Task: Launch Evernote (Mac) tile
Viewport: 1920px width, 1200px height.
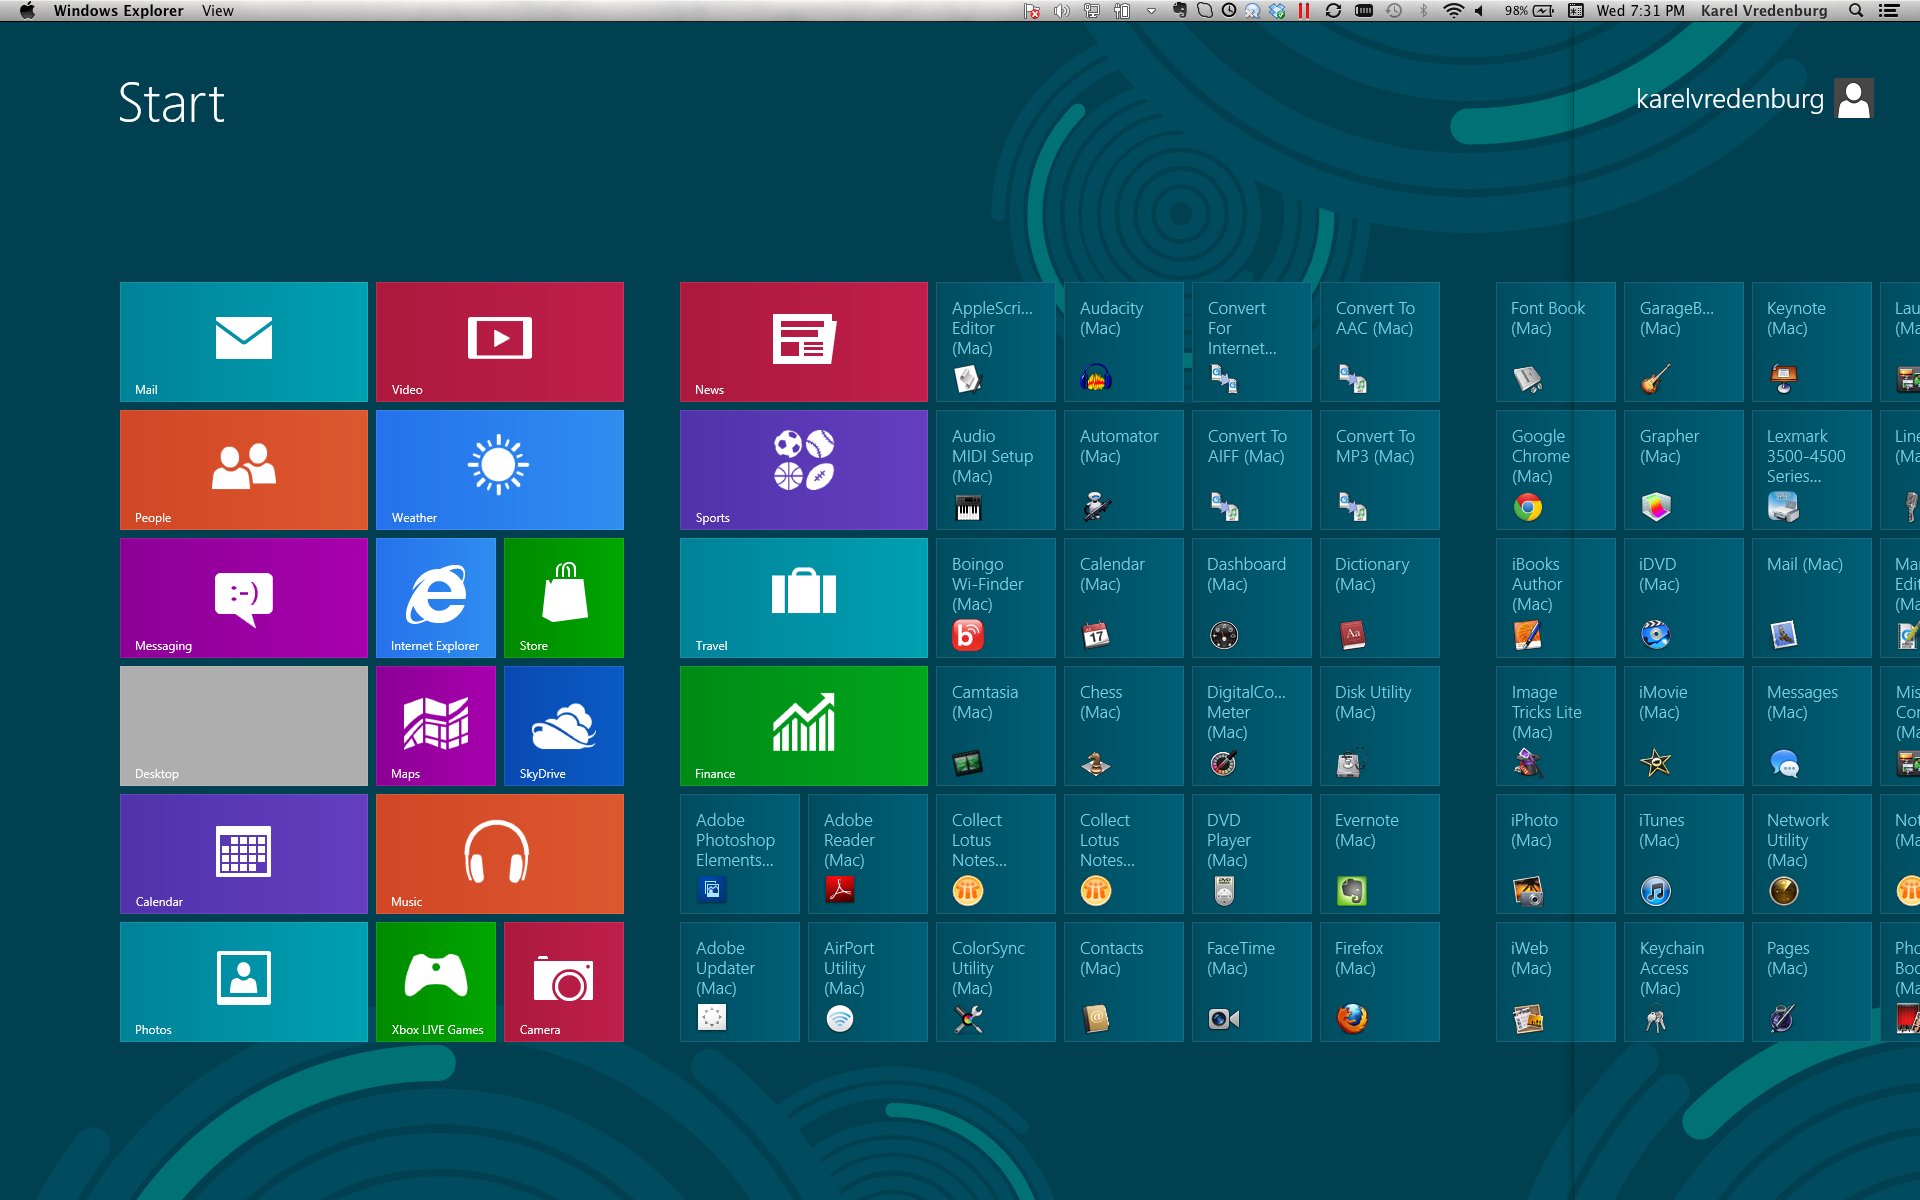Action: [1380, 854]
